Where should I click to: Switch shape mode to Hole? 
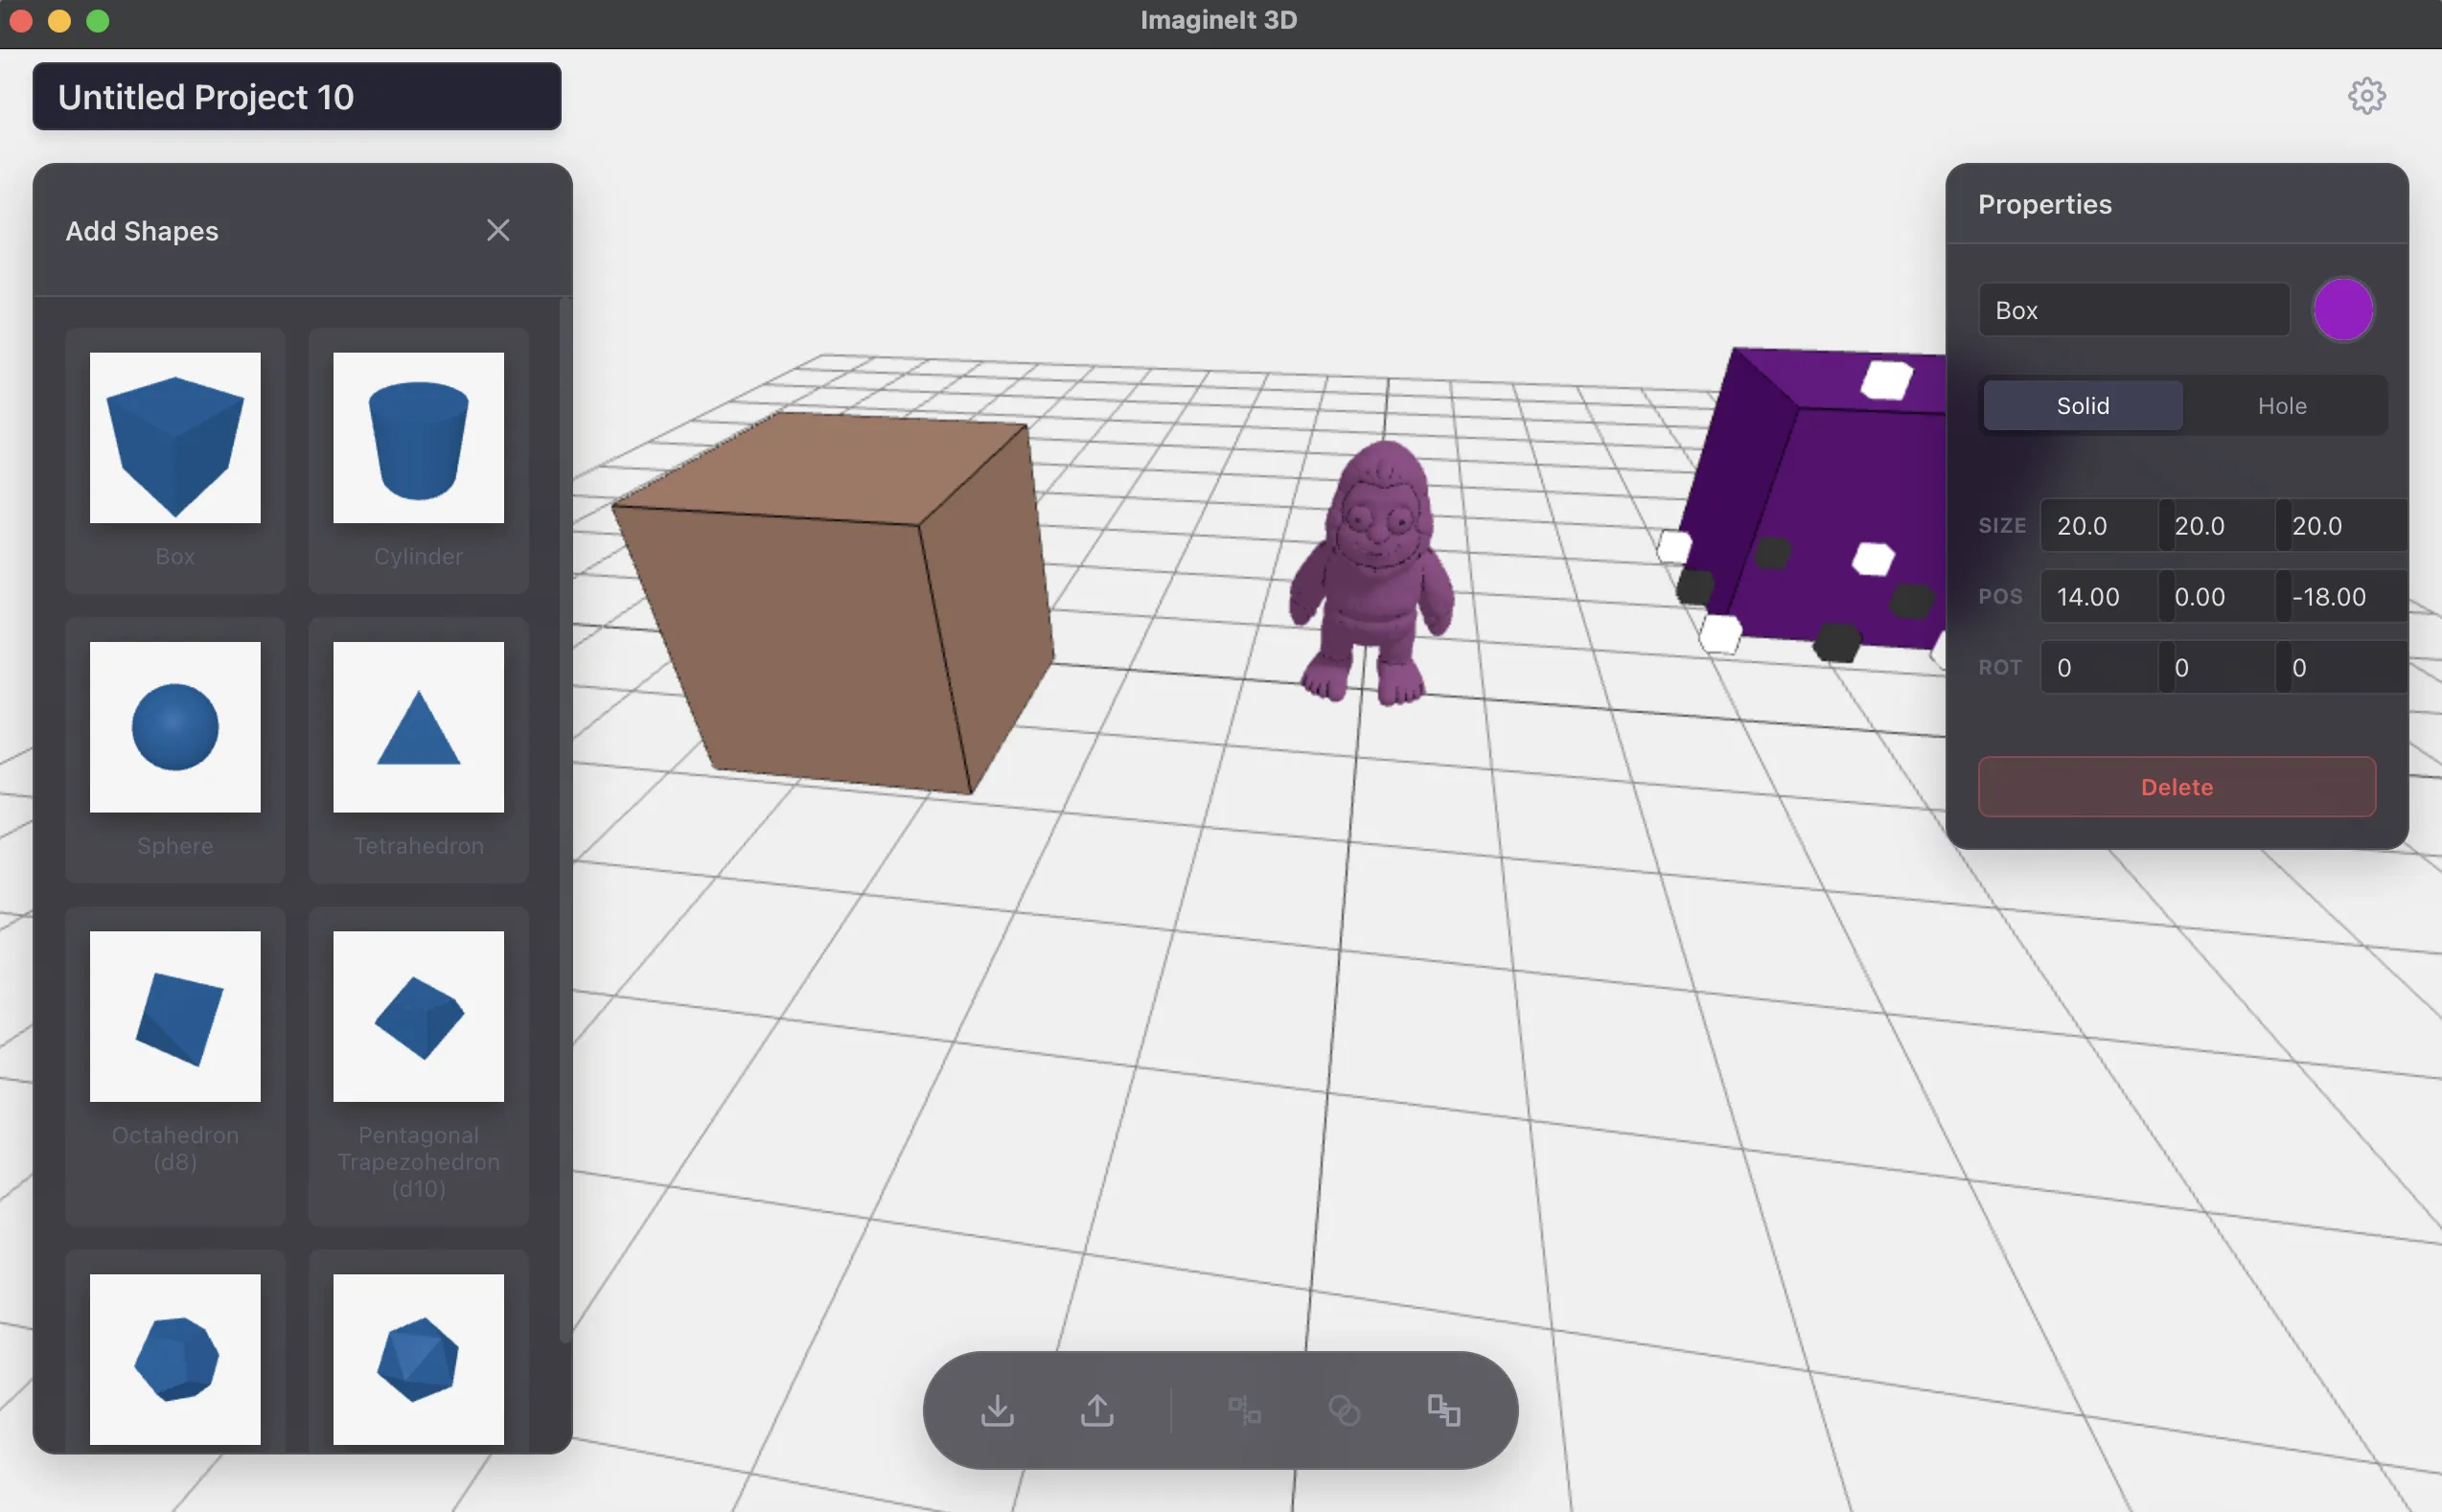tap(2282, 405)
